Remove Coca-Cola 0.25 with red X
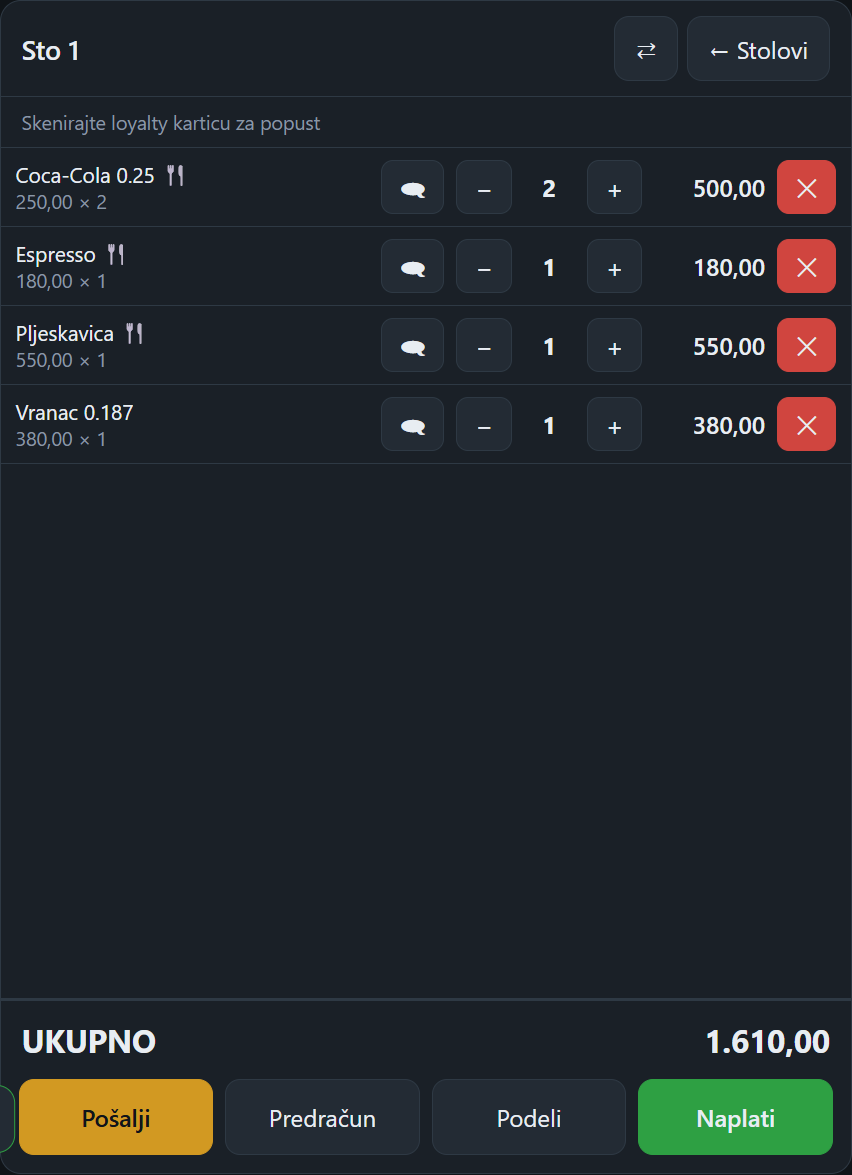The width and height of the screenshot is (852, 1175). pos(806,187)
